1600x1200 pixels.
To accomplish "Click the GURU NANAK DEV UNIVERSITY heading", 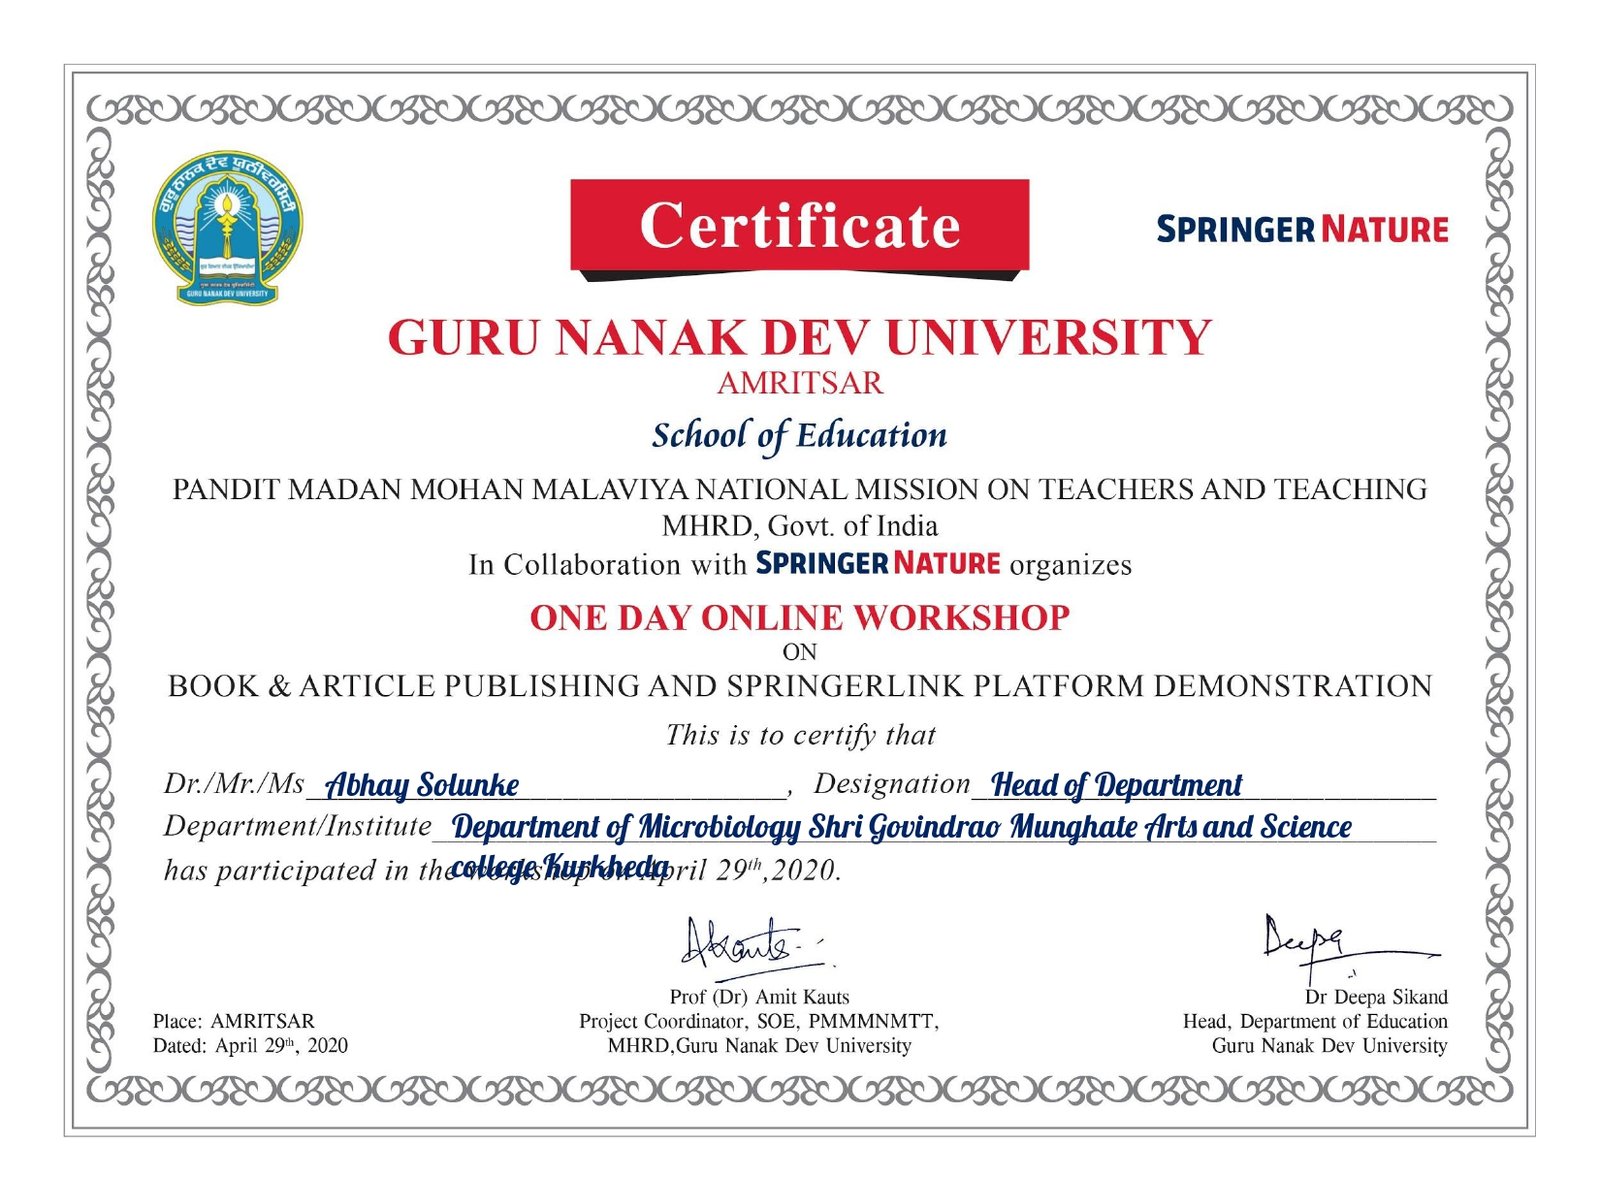I will [799, 337].
